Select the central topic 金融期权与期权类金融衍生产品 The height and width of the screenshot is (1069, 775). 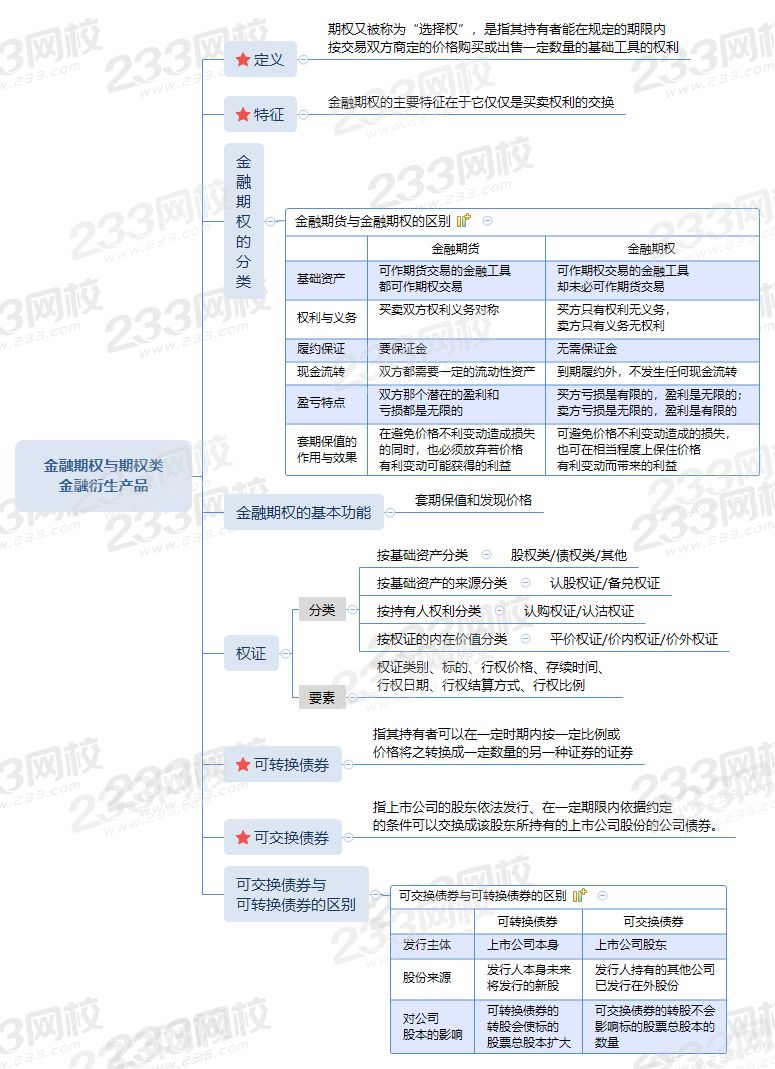click(x=104, y=476)
